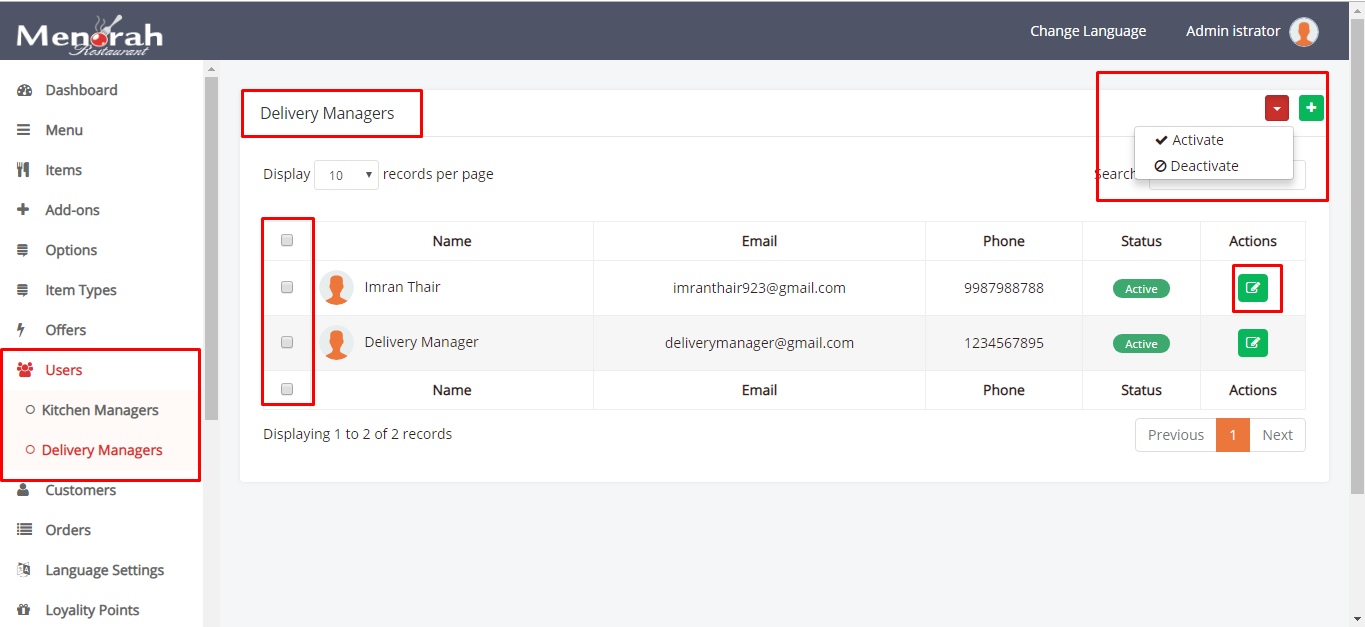This screenshot has height=627, width=1365.
Task: Click Imran Thair's avatar thumbnail
Action: click(337, 288)
